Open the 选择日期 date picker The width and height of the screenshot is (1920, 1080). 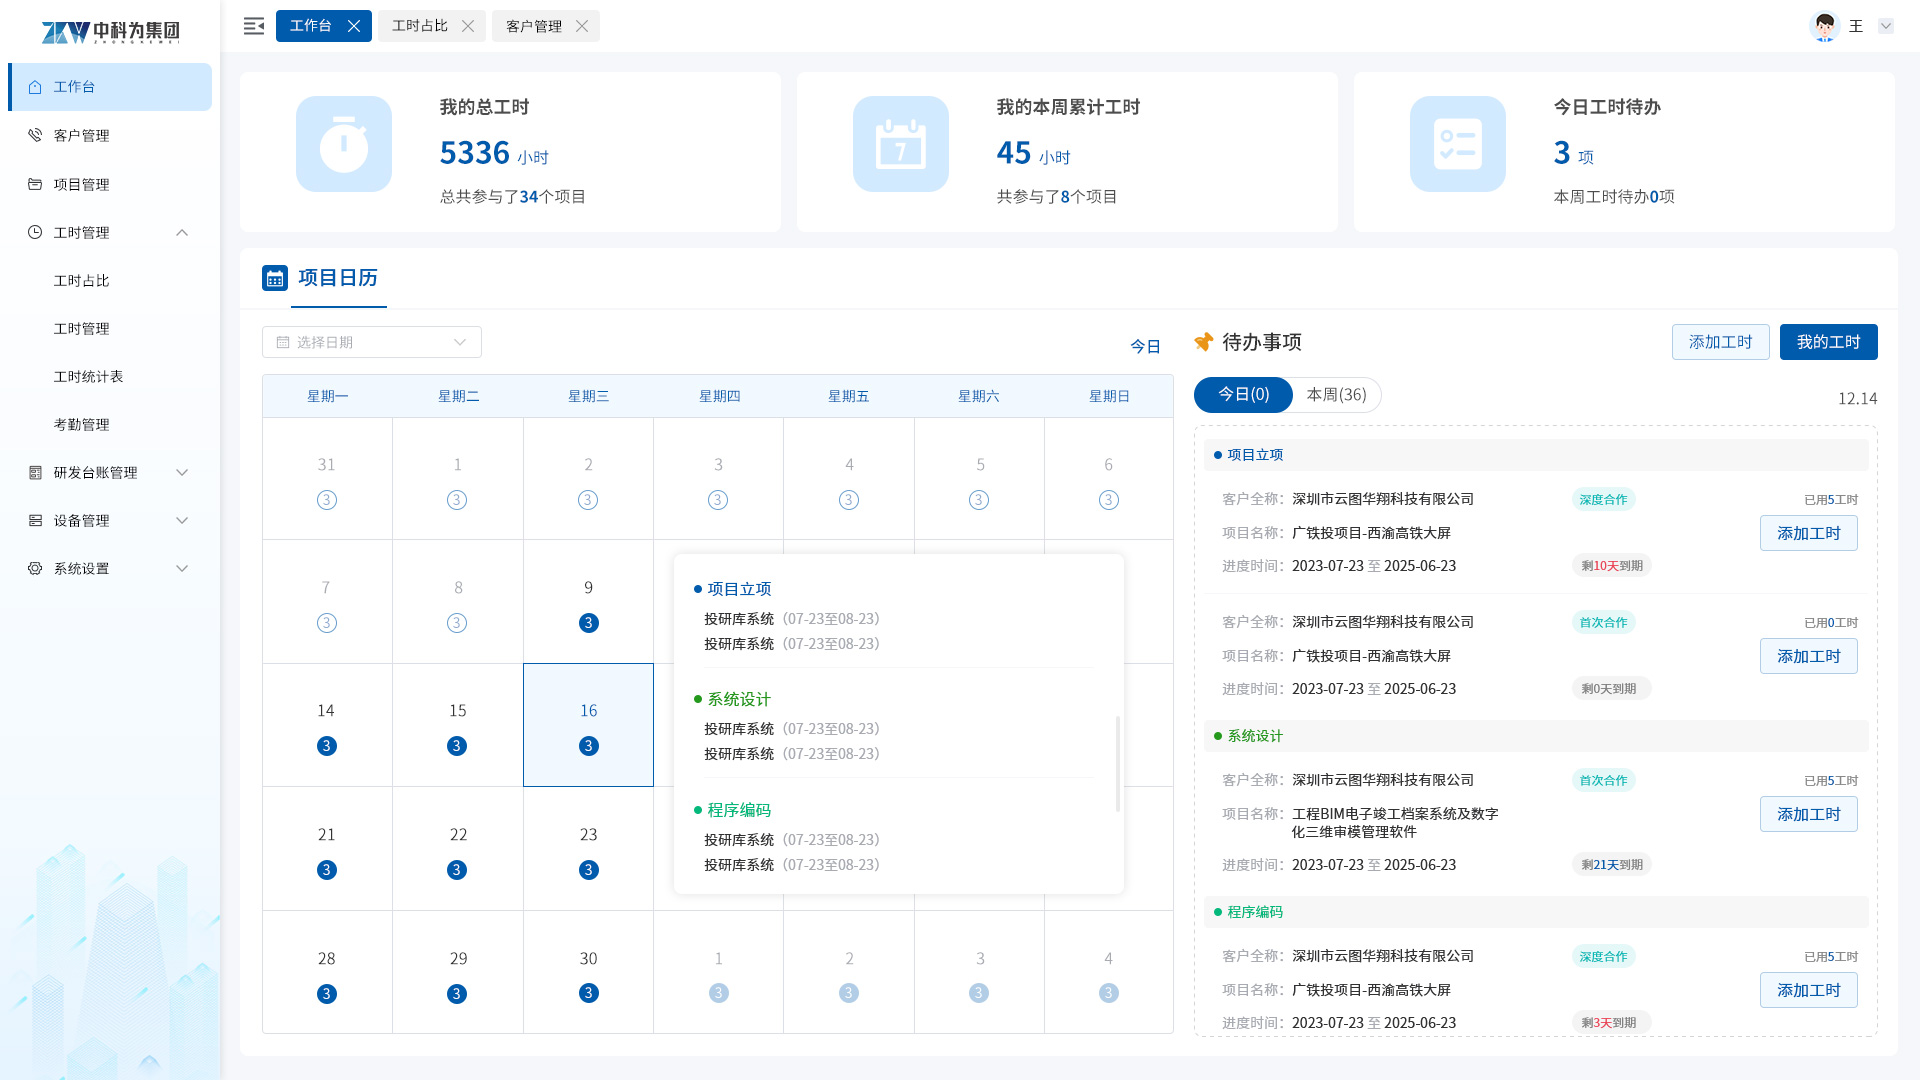tap(371, 342)
